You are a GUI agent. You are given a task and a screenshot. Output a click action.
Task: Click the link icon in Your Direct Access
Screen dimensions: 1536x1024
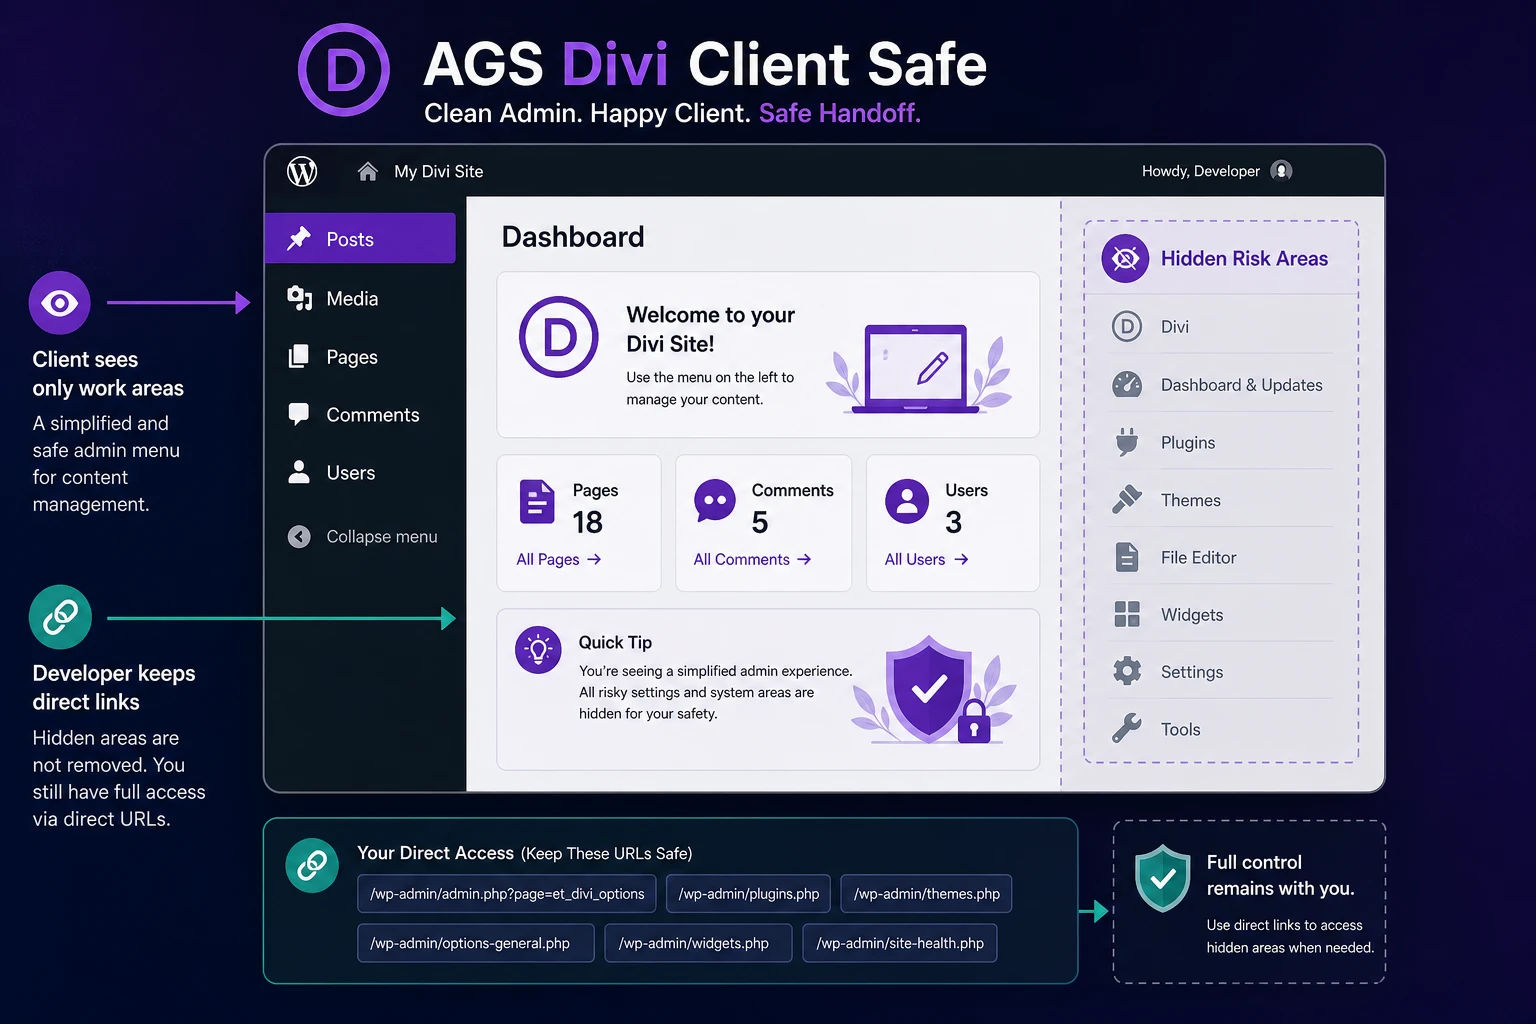click(312, 865)
